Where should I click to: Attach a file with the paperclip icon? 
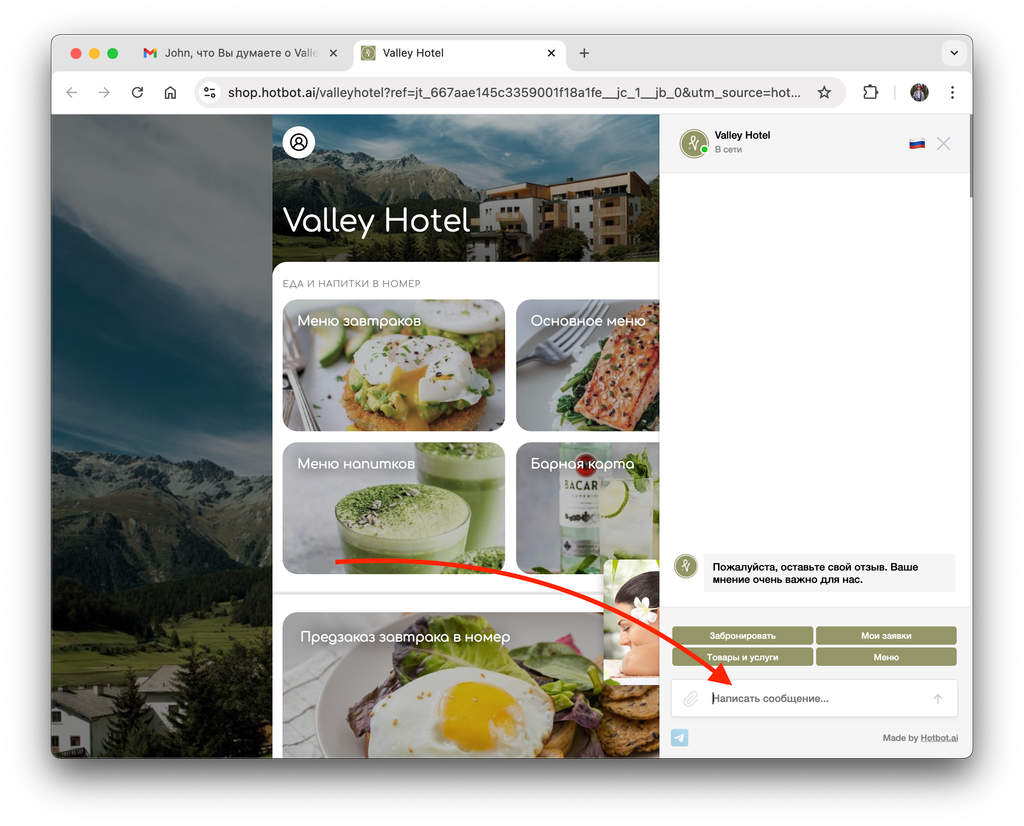coord(690,699)
